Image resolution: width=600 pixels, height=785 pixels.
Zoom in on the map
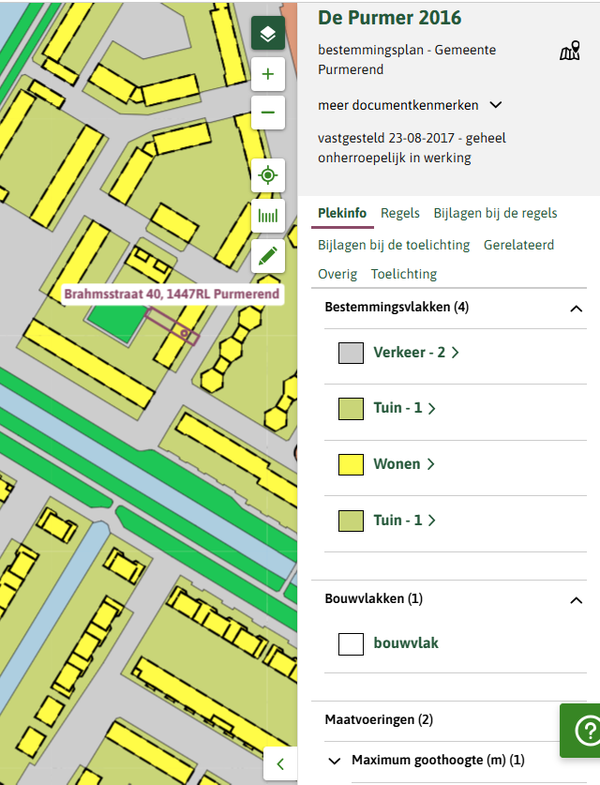pos(267,74)
